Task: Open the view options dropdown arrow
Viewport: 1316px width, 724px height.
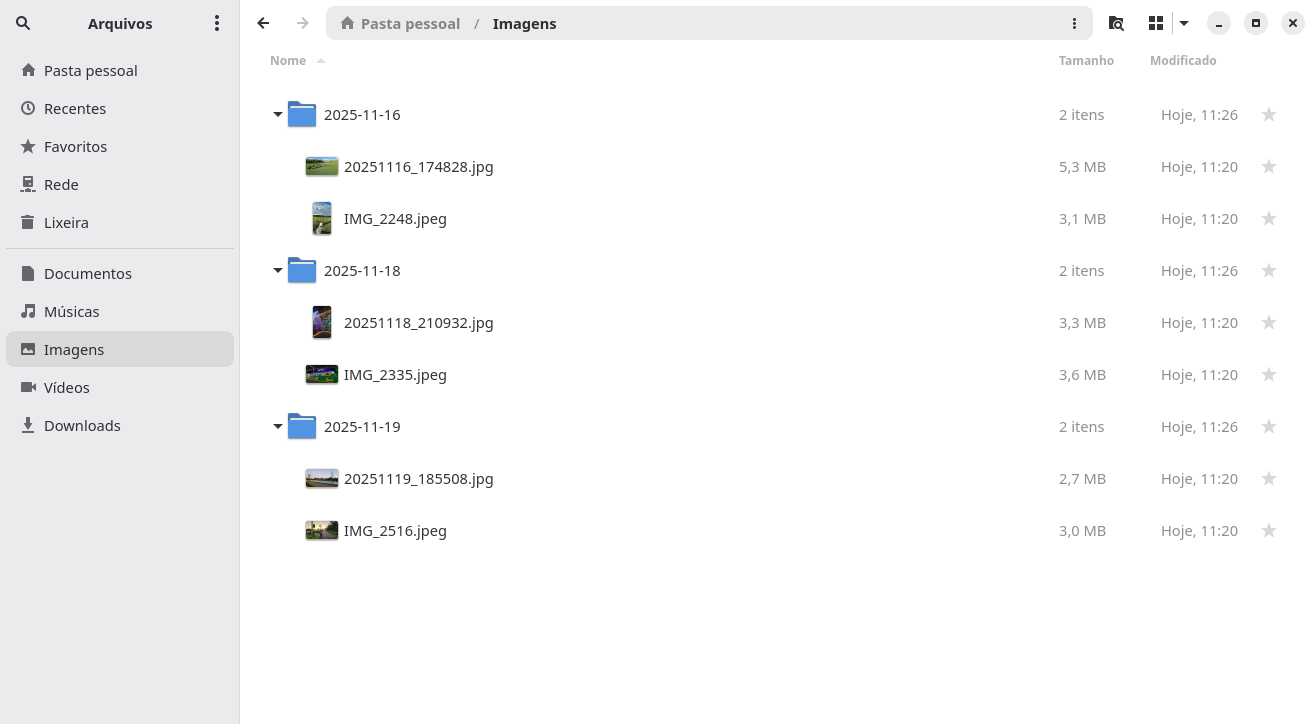Action: tap(1184, 23)
